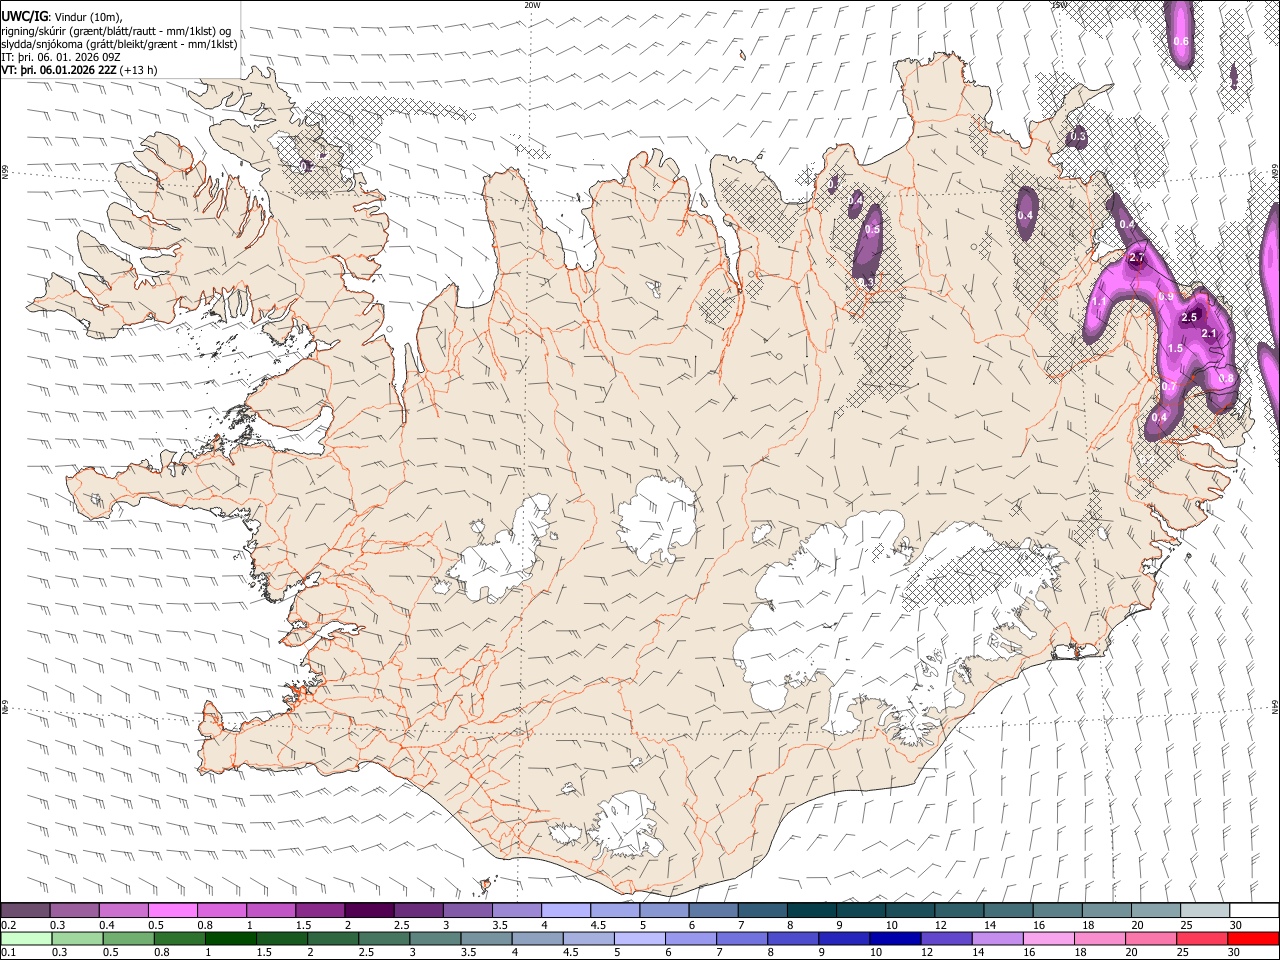
Task: Click the 15W longitude label
Action: pyautogui.click(x=1059, y=5)
